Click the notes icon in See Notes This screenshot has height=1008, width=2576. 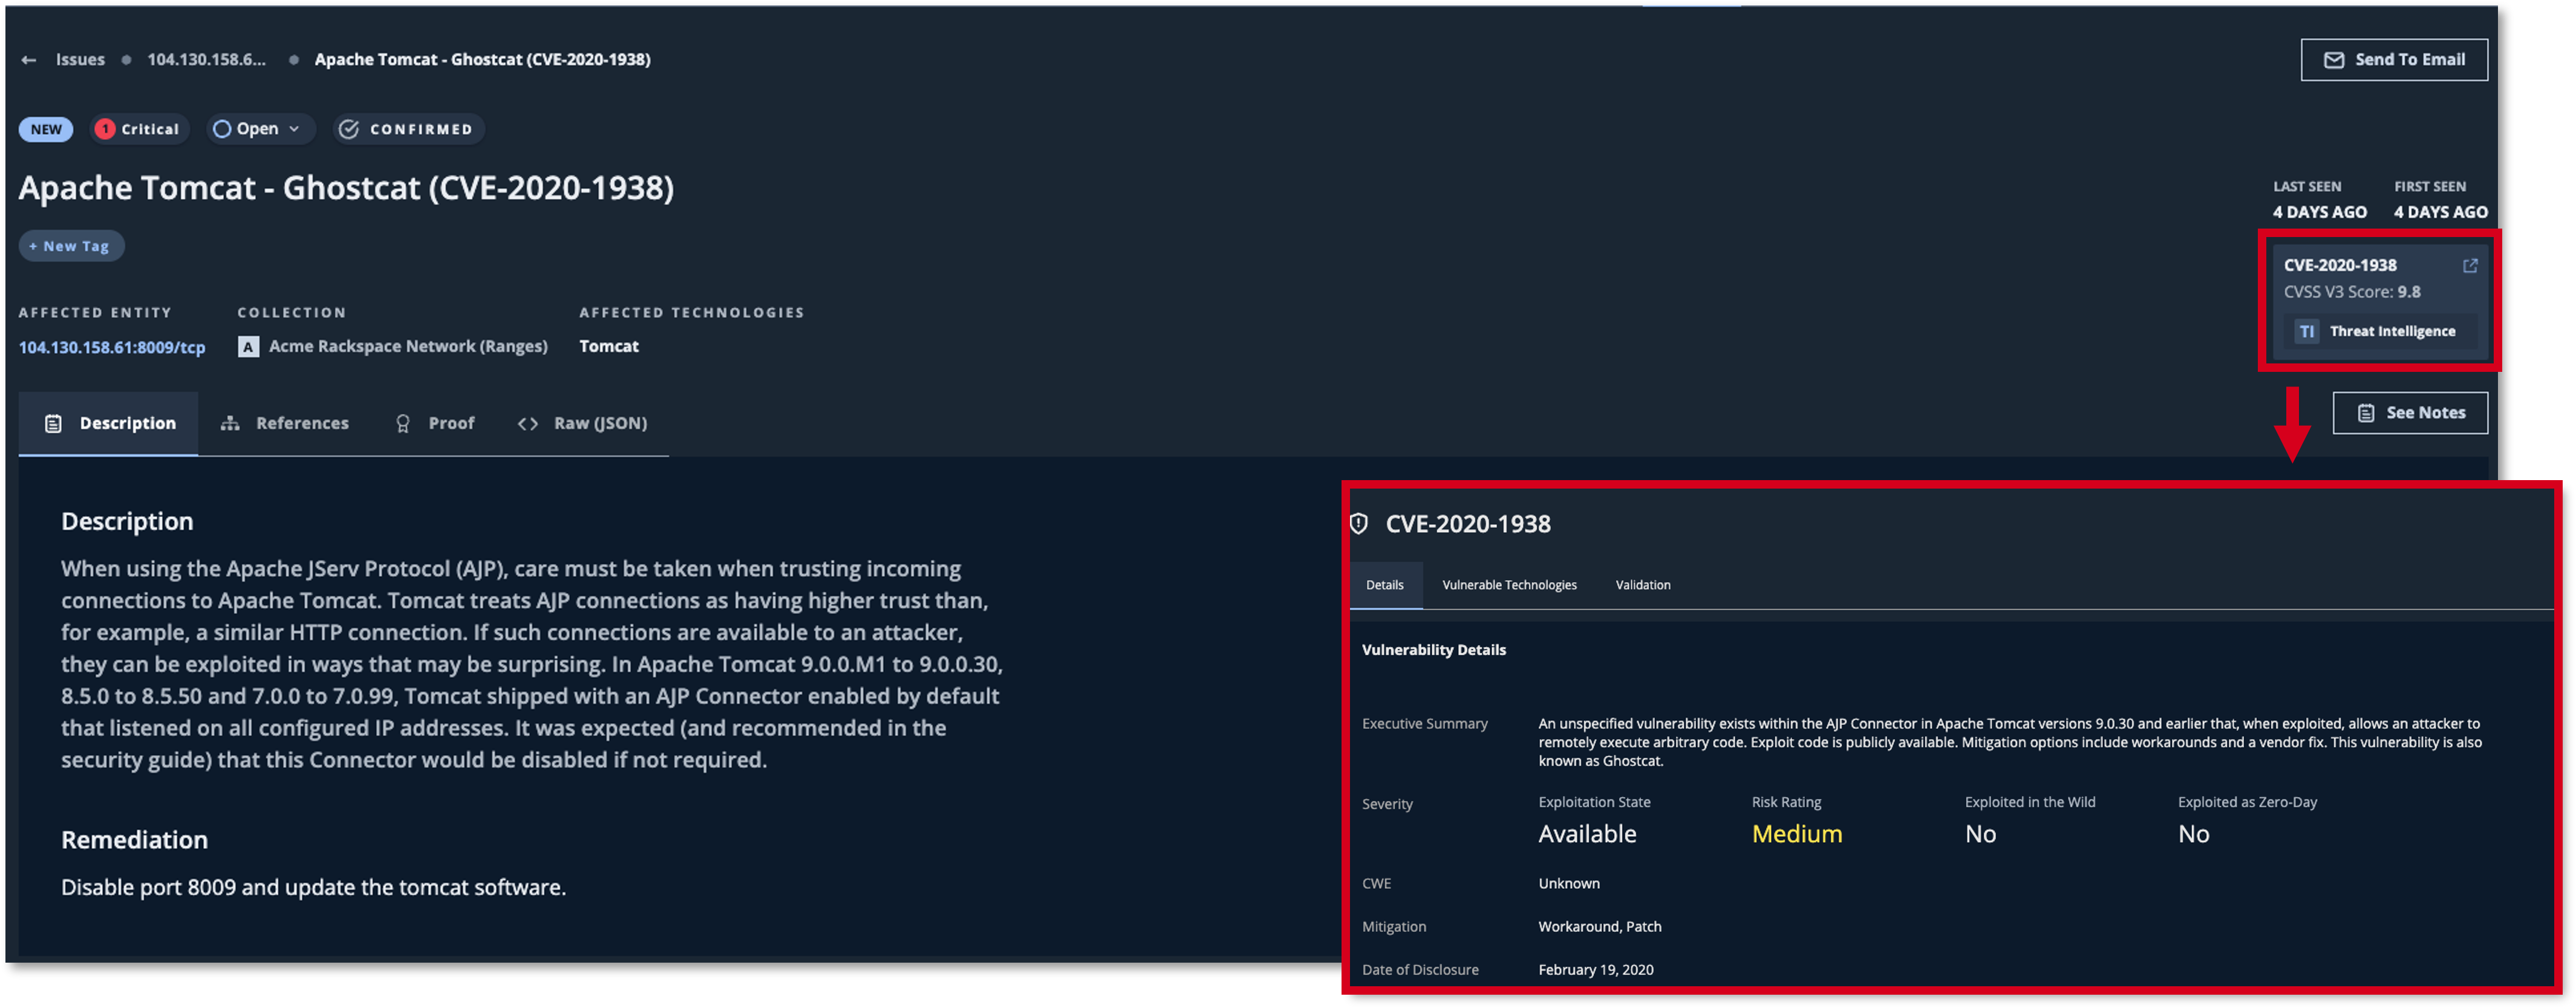coord(2366,413)
